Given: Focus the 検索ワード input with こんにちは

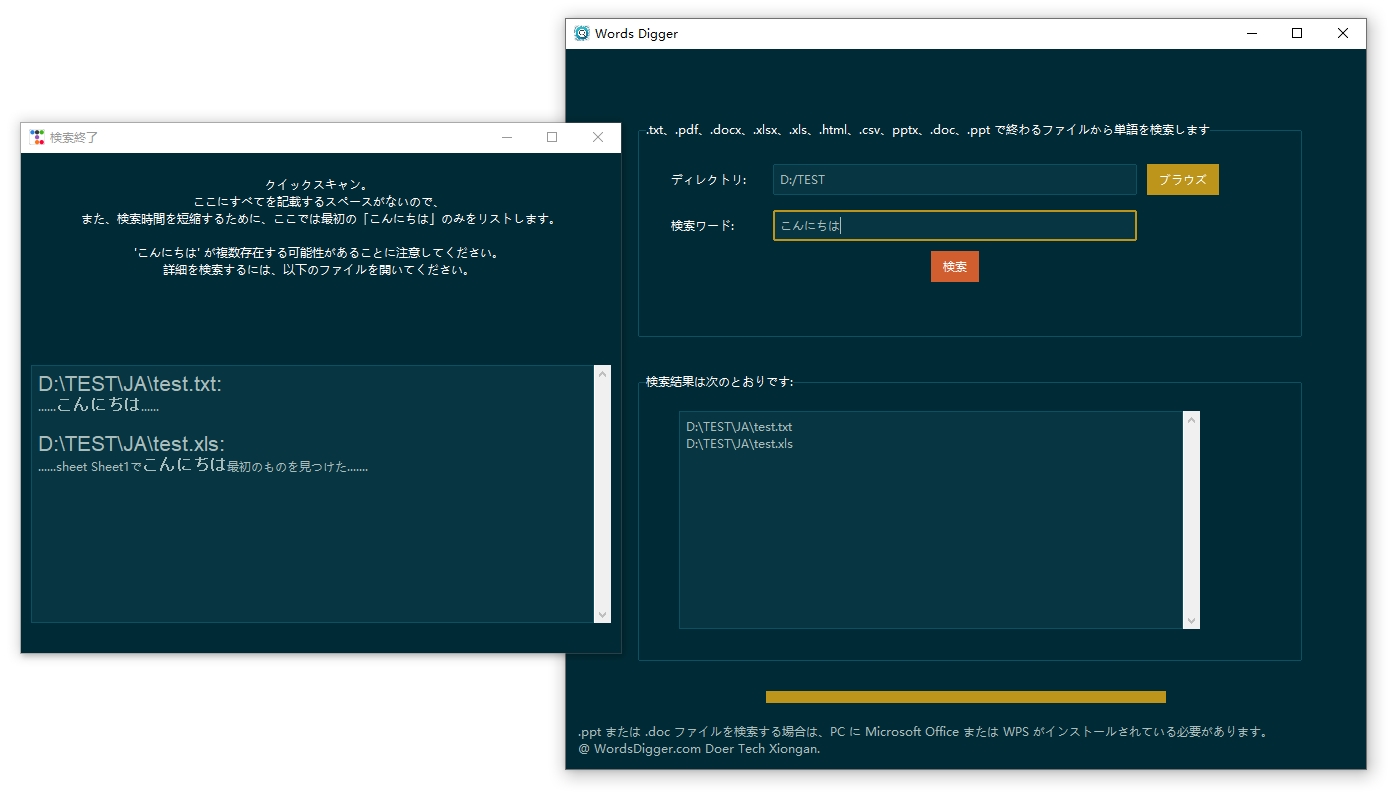Looking at the screenshot, I should coord(954,226).
